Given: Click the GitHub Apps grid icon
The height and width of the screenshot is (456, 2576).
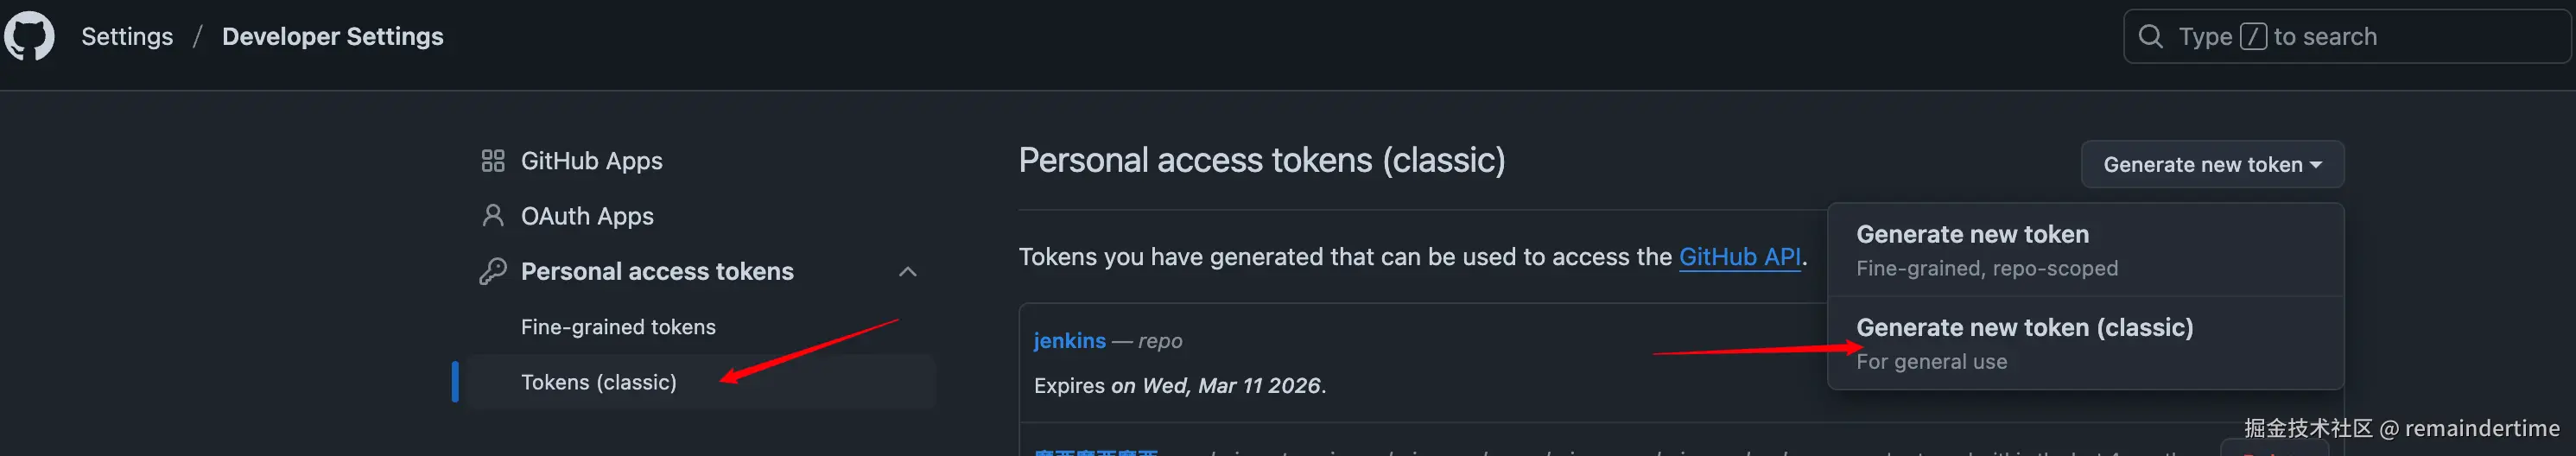Looking at the screenshot, I should (x=492, y=161).
